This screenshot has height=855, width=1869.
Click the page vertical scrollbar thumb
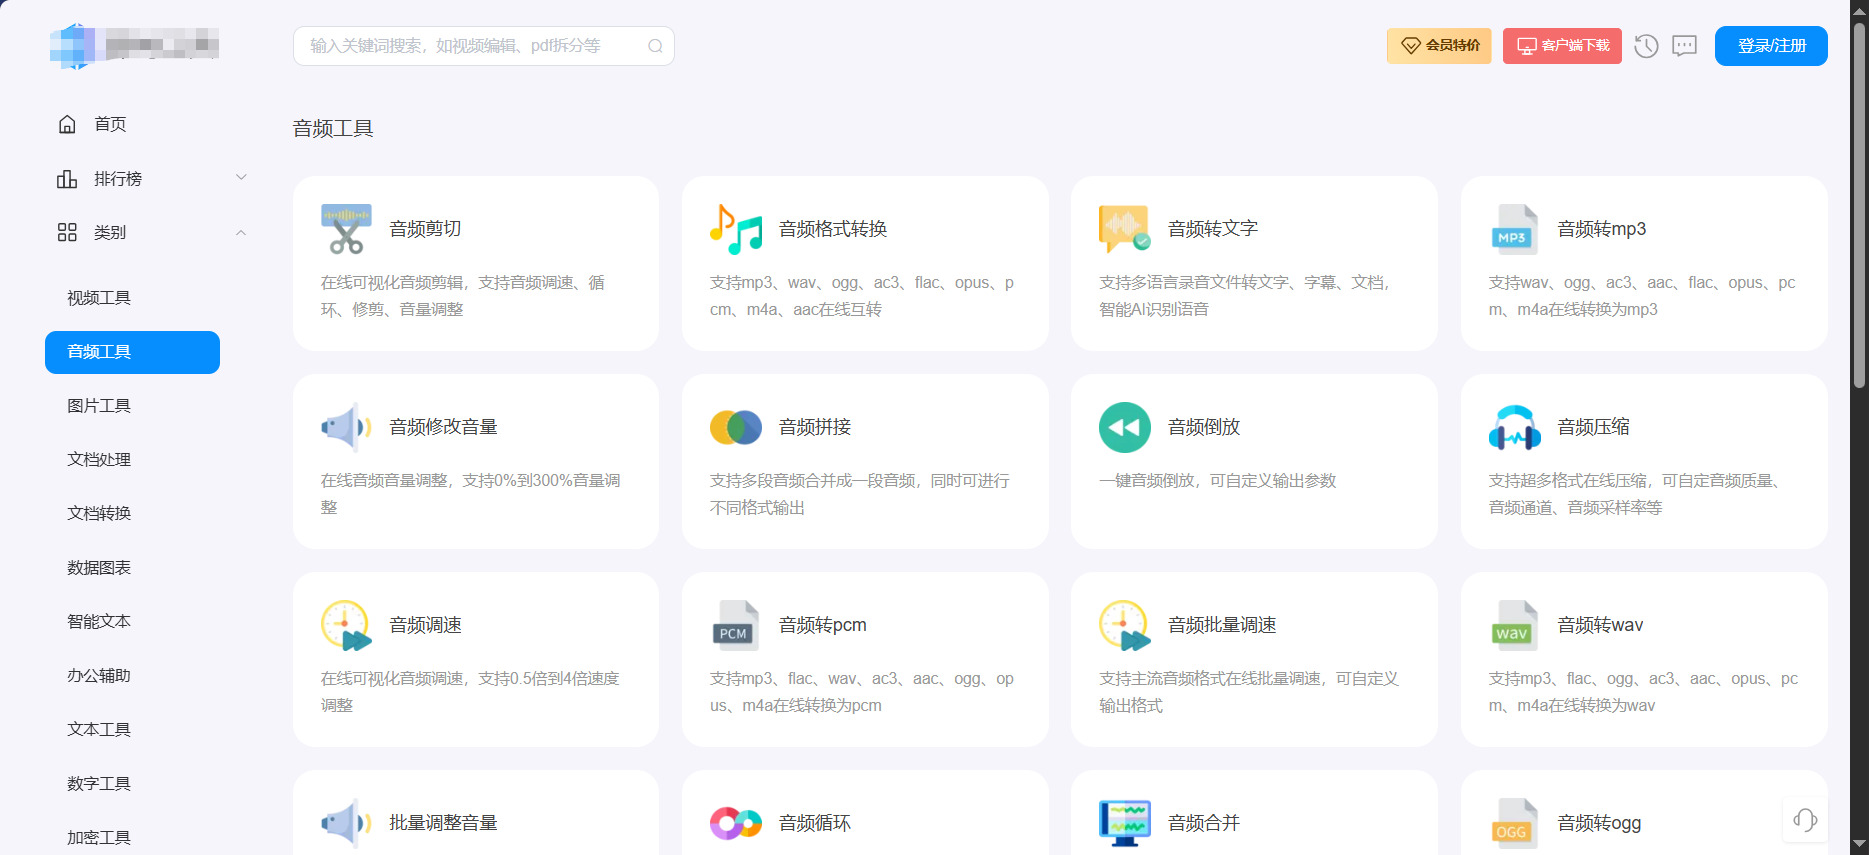[x=1859, y=205]
